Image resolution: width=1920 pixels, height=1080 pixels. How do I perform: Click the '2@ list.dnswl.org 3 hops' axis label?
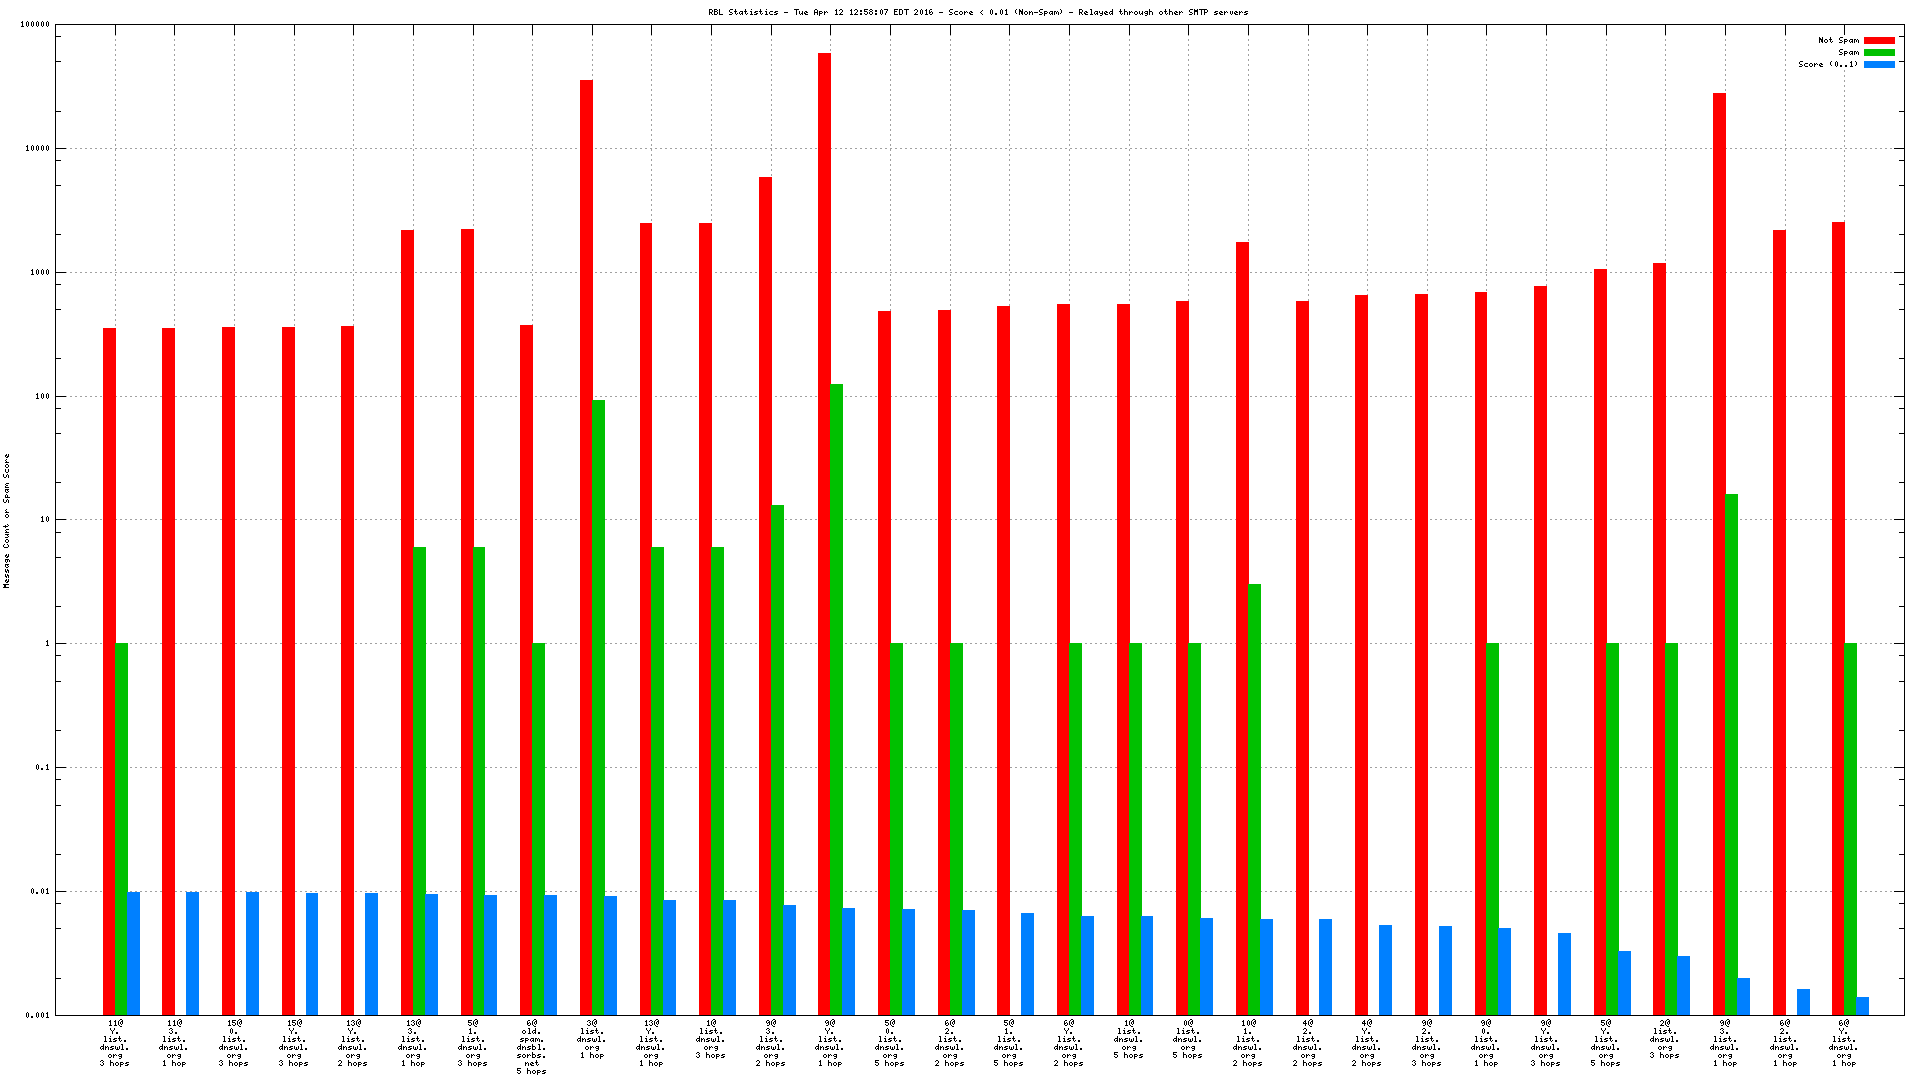[1664, 1039]
